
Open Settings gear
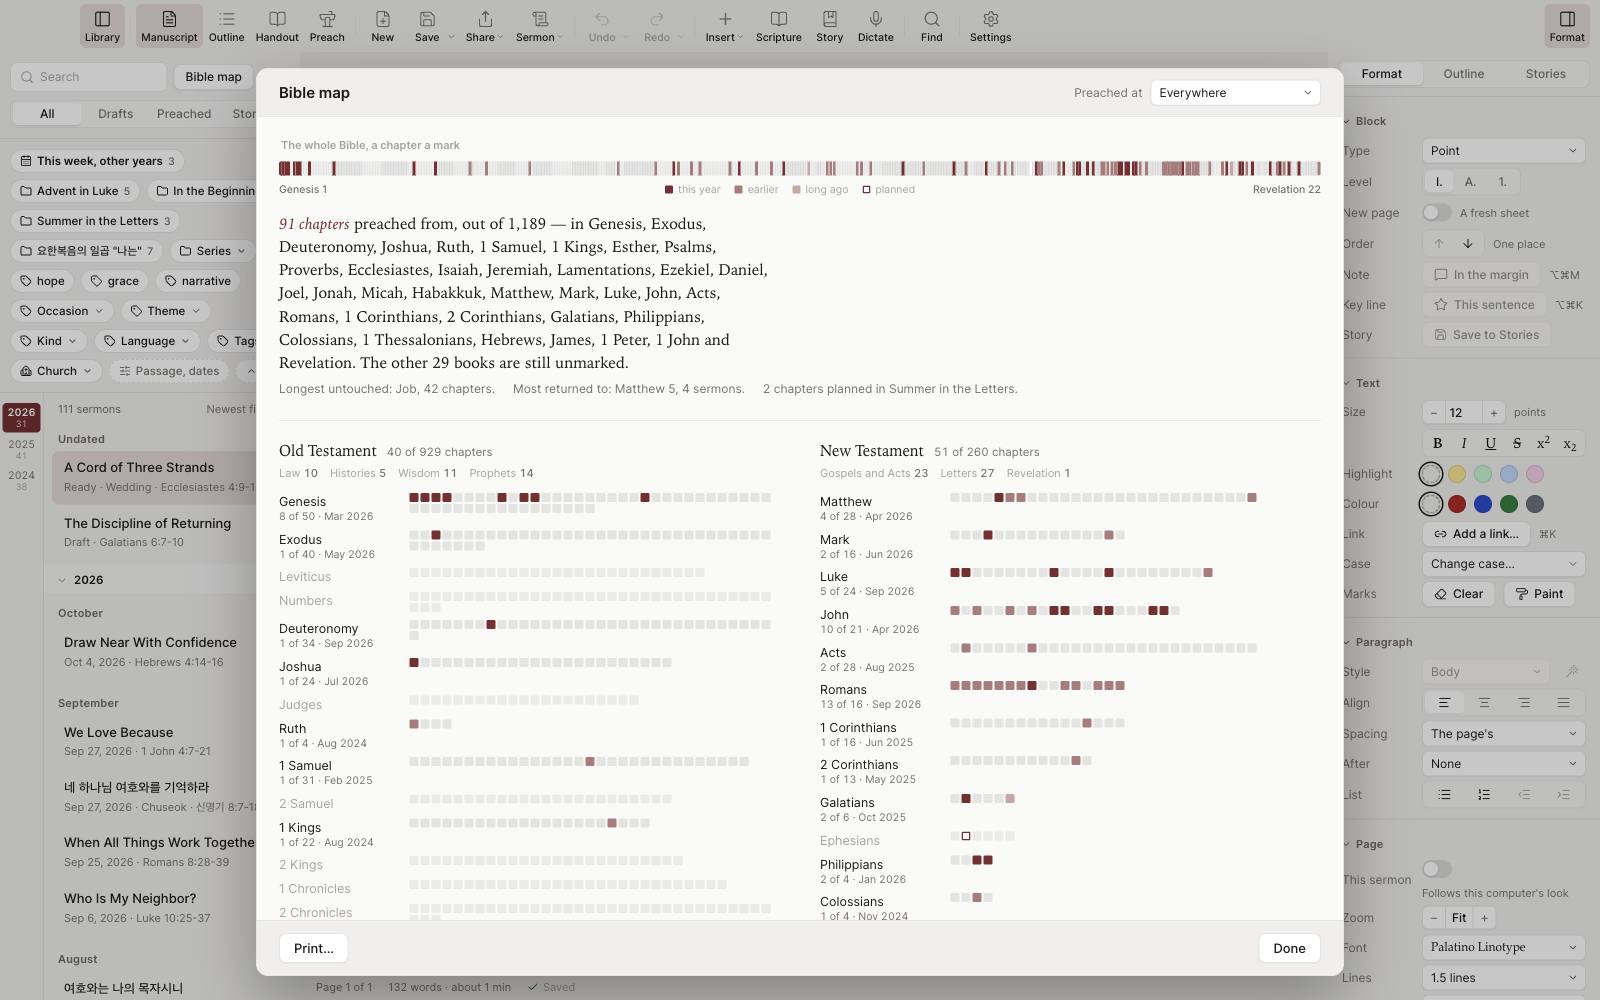(x=991, y=26)
